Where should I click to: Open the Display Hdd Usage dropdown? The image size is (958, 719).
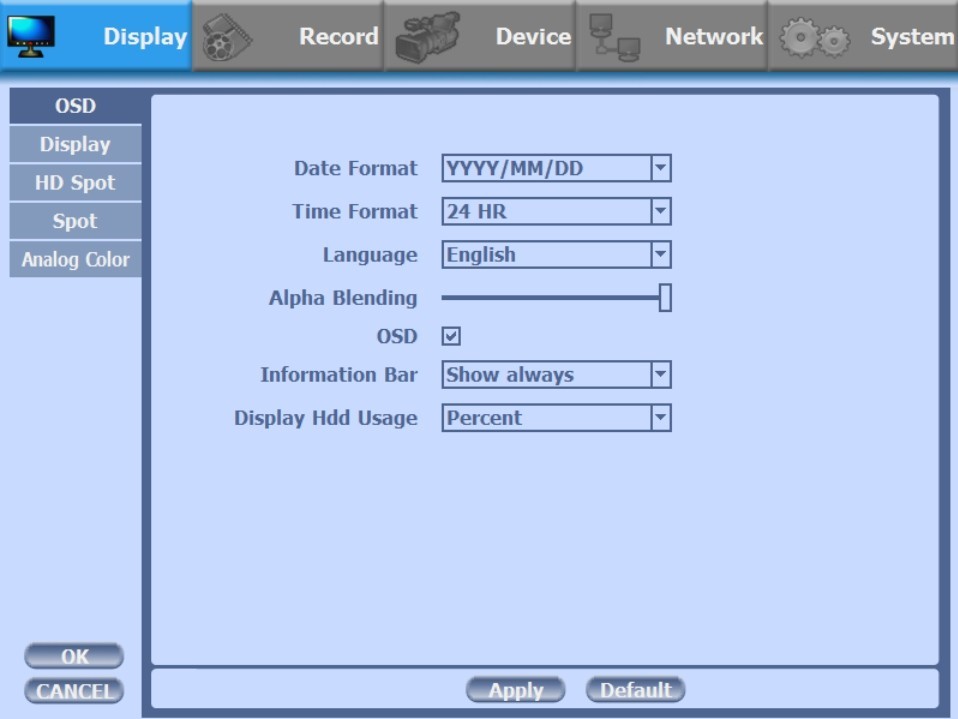pyautogui.click(x=556, y=418)
